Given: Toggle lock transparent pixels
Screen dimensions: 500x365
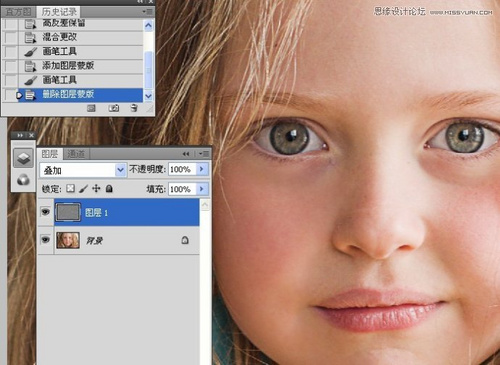Looking at the screenshot, I should [x=70, y=189].
